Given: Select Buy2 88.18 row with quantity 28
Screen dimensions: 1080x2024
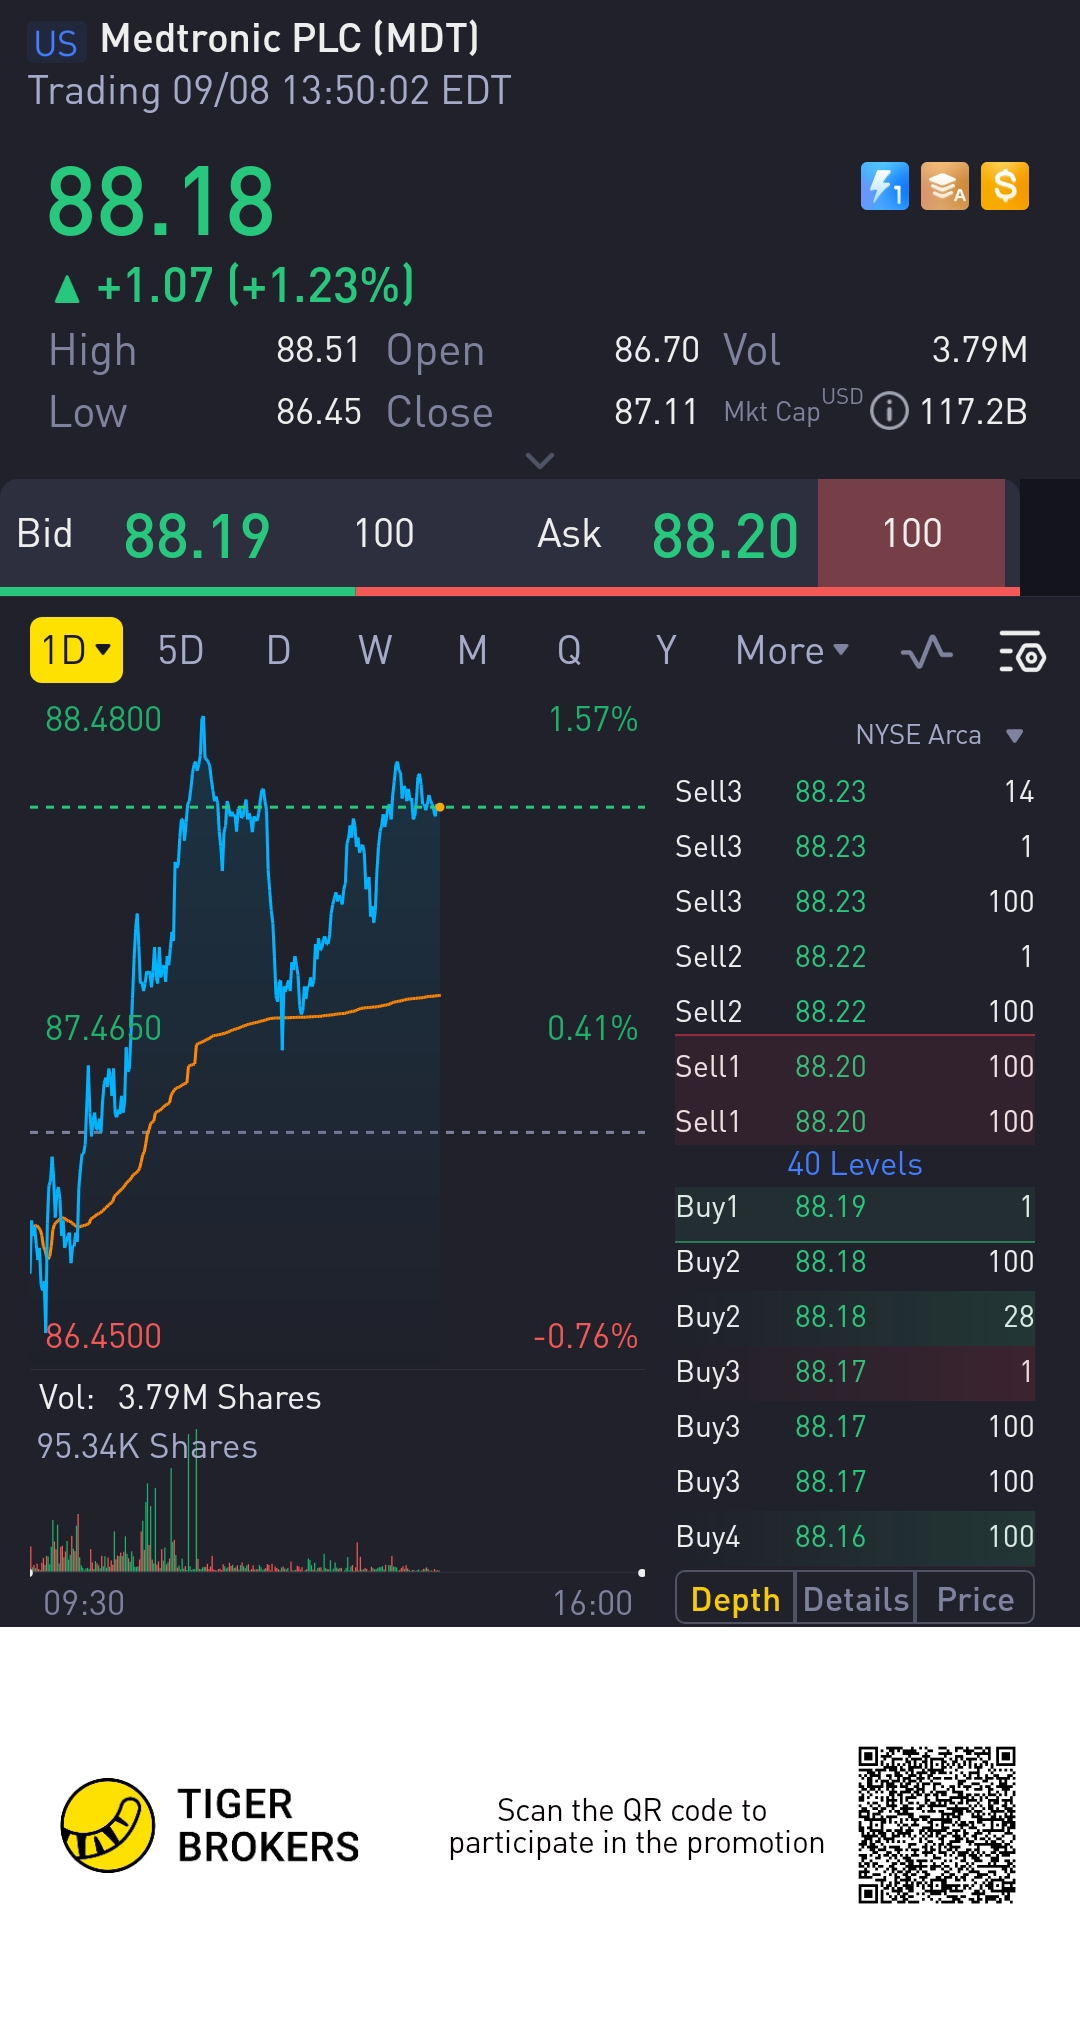Looking at the screenshot, I should 855,1316.
